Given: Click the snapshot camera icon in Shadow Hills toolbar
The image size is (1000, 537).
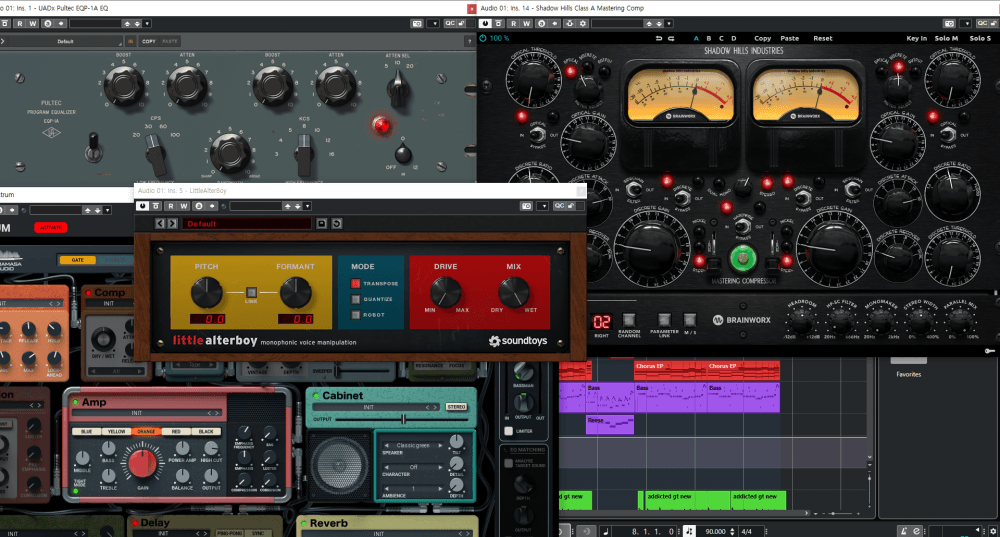Looking at the screenshot, I should point(950,24).
